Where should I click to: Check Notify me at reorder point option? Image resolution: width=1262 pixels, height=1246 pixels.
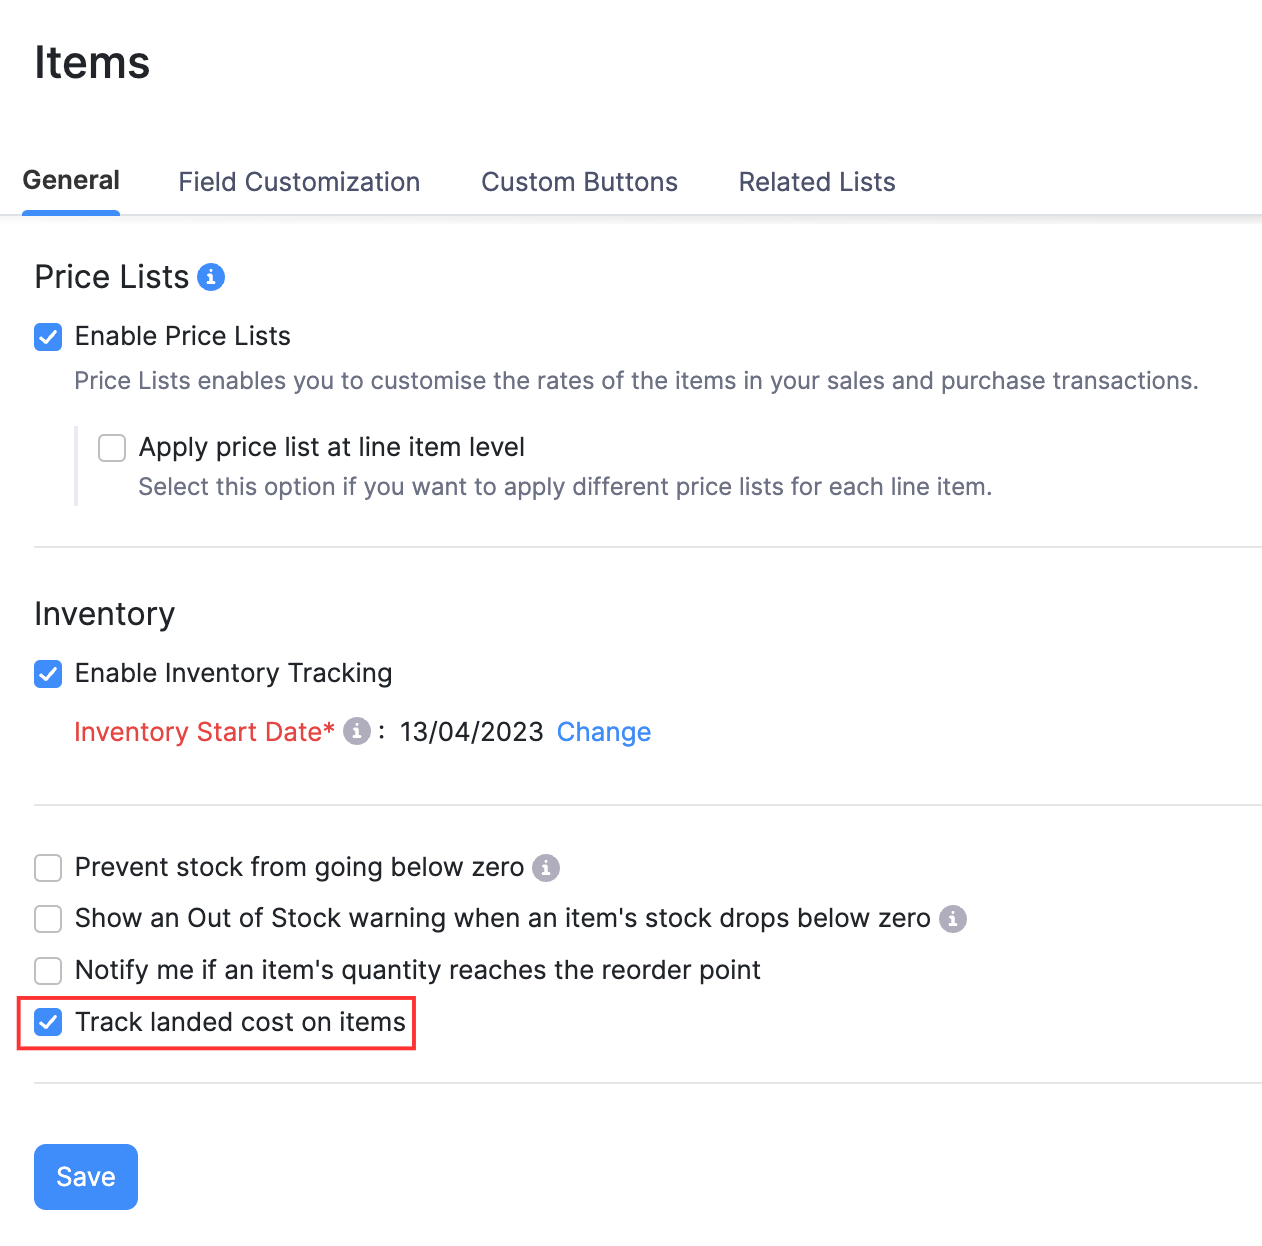coord(48,970)
